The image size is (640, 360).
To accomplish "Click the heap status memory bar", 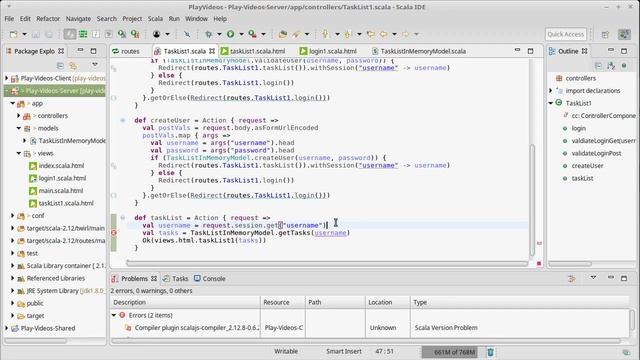I will (x=450, y=352).
